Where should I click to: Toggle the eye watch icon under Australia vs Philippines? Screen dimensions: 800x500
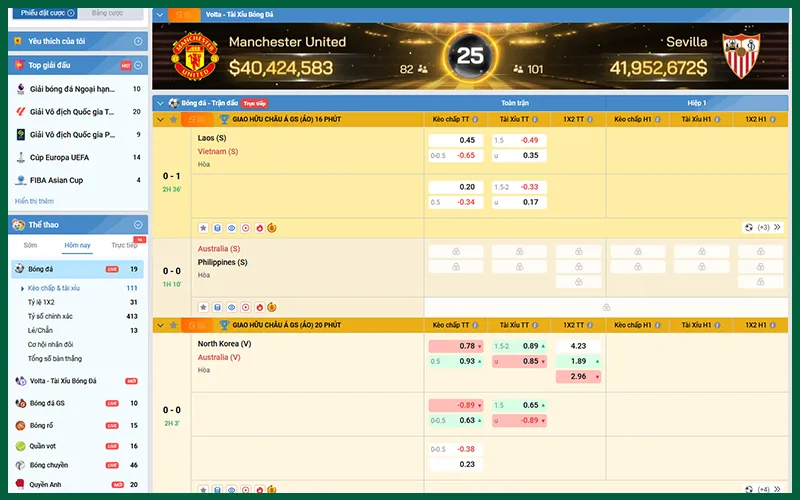pos(232,307)
